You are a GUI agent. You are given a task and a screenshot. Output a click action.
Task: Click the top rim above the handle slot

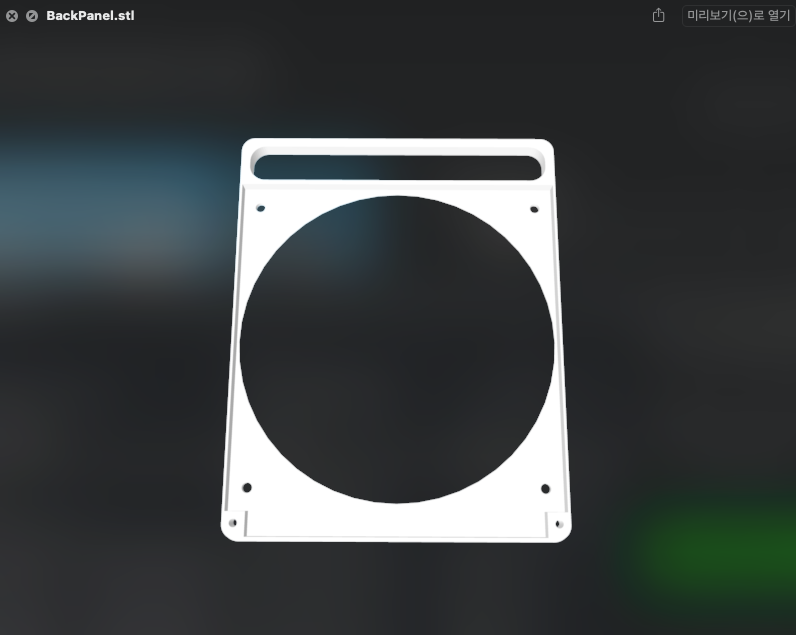(400, 144)
